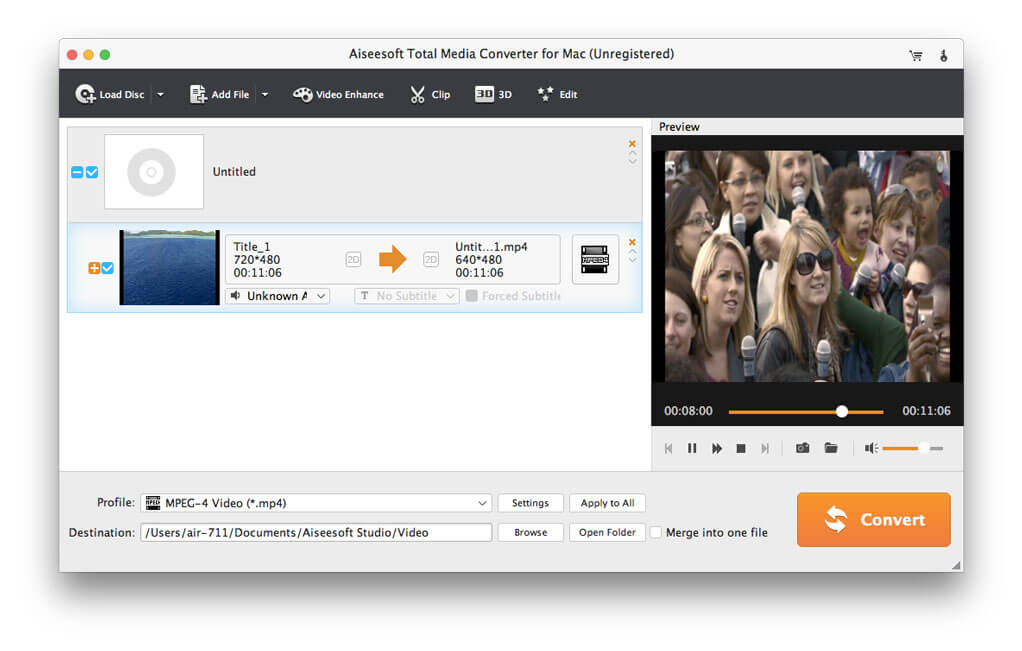Toggle the Title_1 checkbox

point(108,268)
